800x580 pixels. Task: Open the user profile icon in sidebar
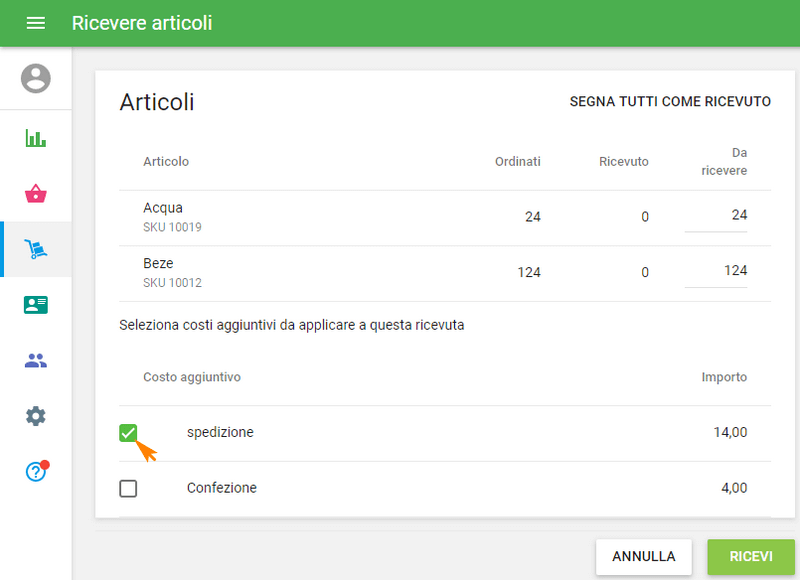(x=36, y=78)
